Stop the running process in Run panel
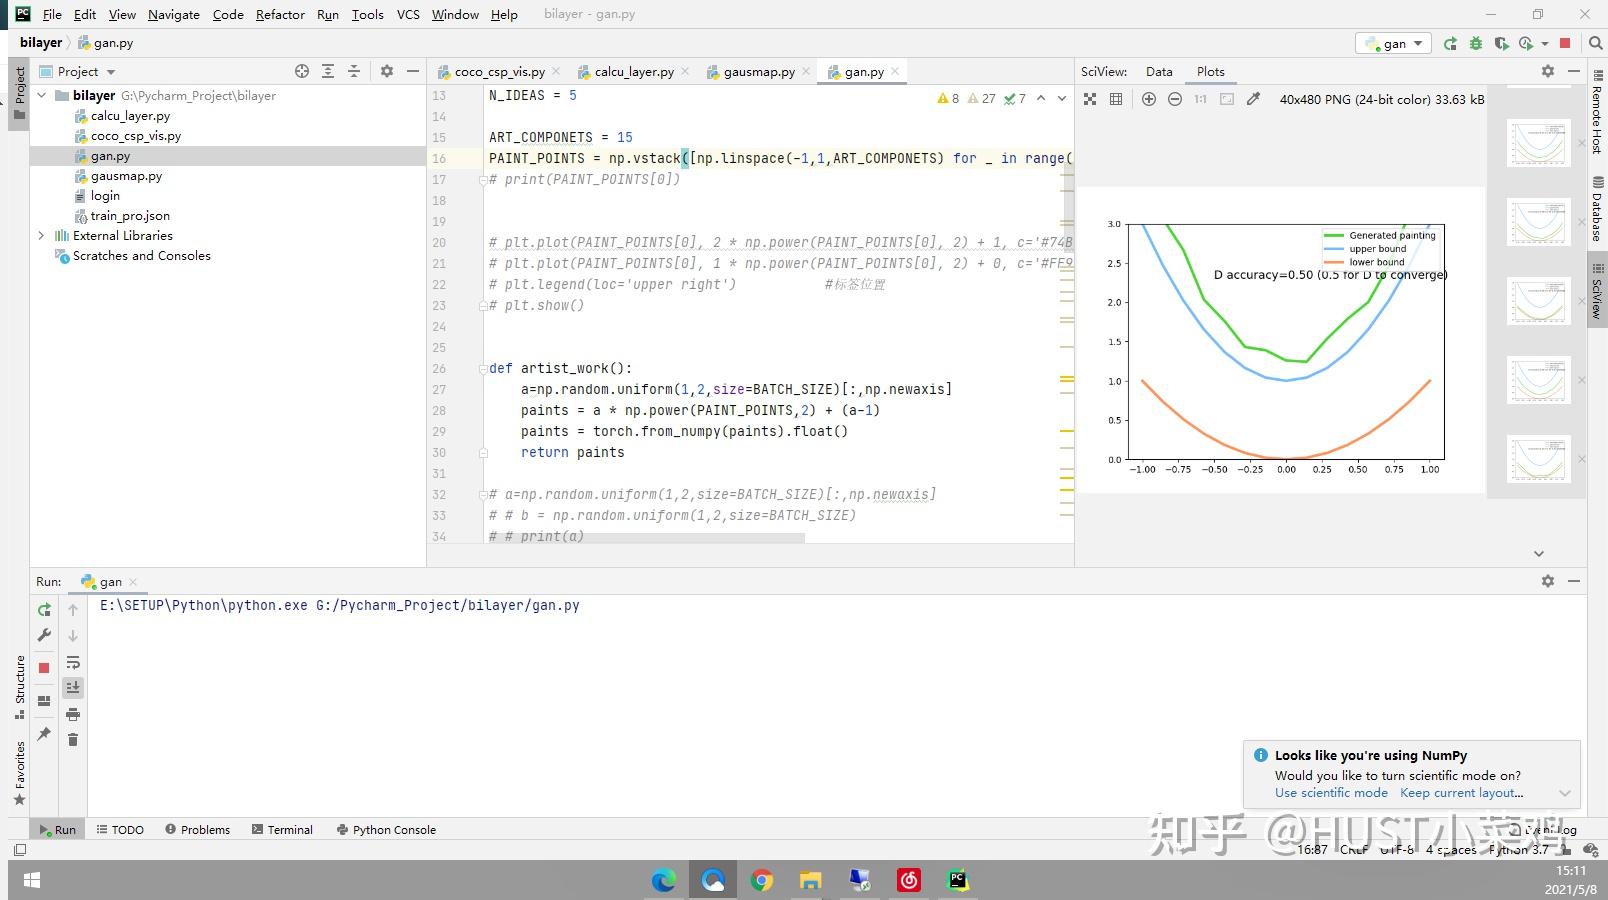 tap(44, 667)
